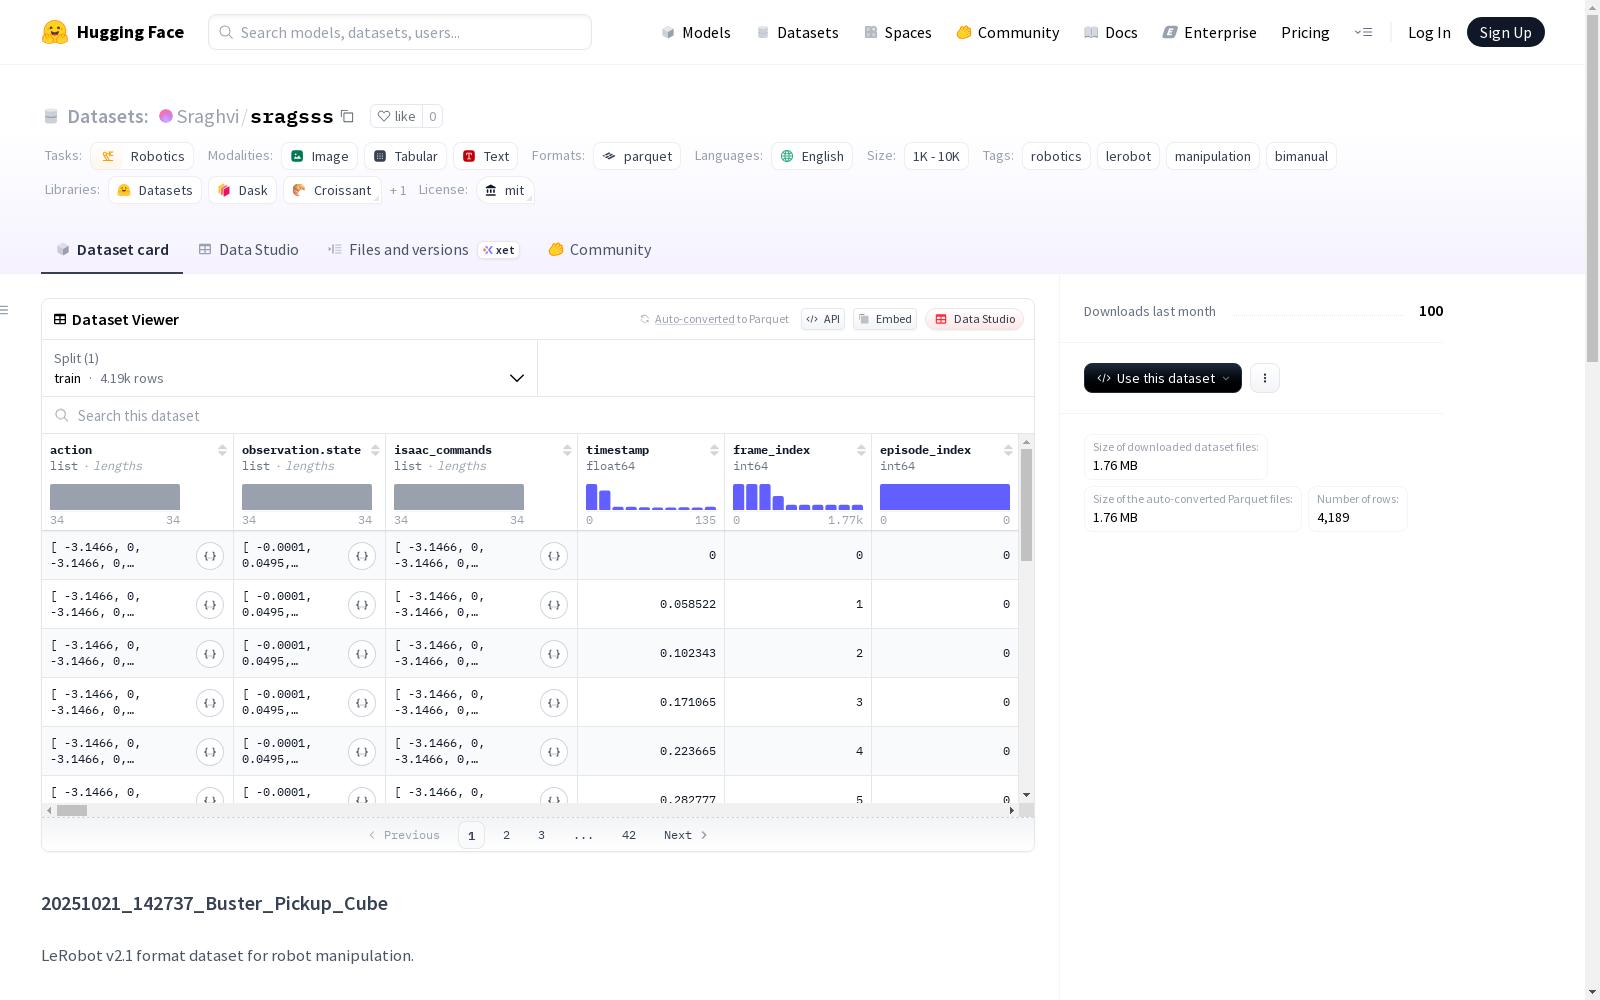Open Community in the top navigation
This screenshot has width=1600, height=1000.
(1008, 32)
